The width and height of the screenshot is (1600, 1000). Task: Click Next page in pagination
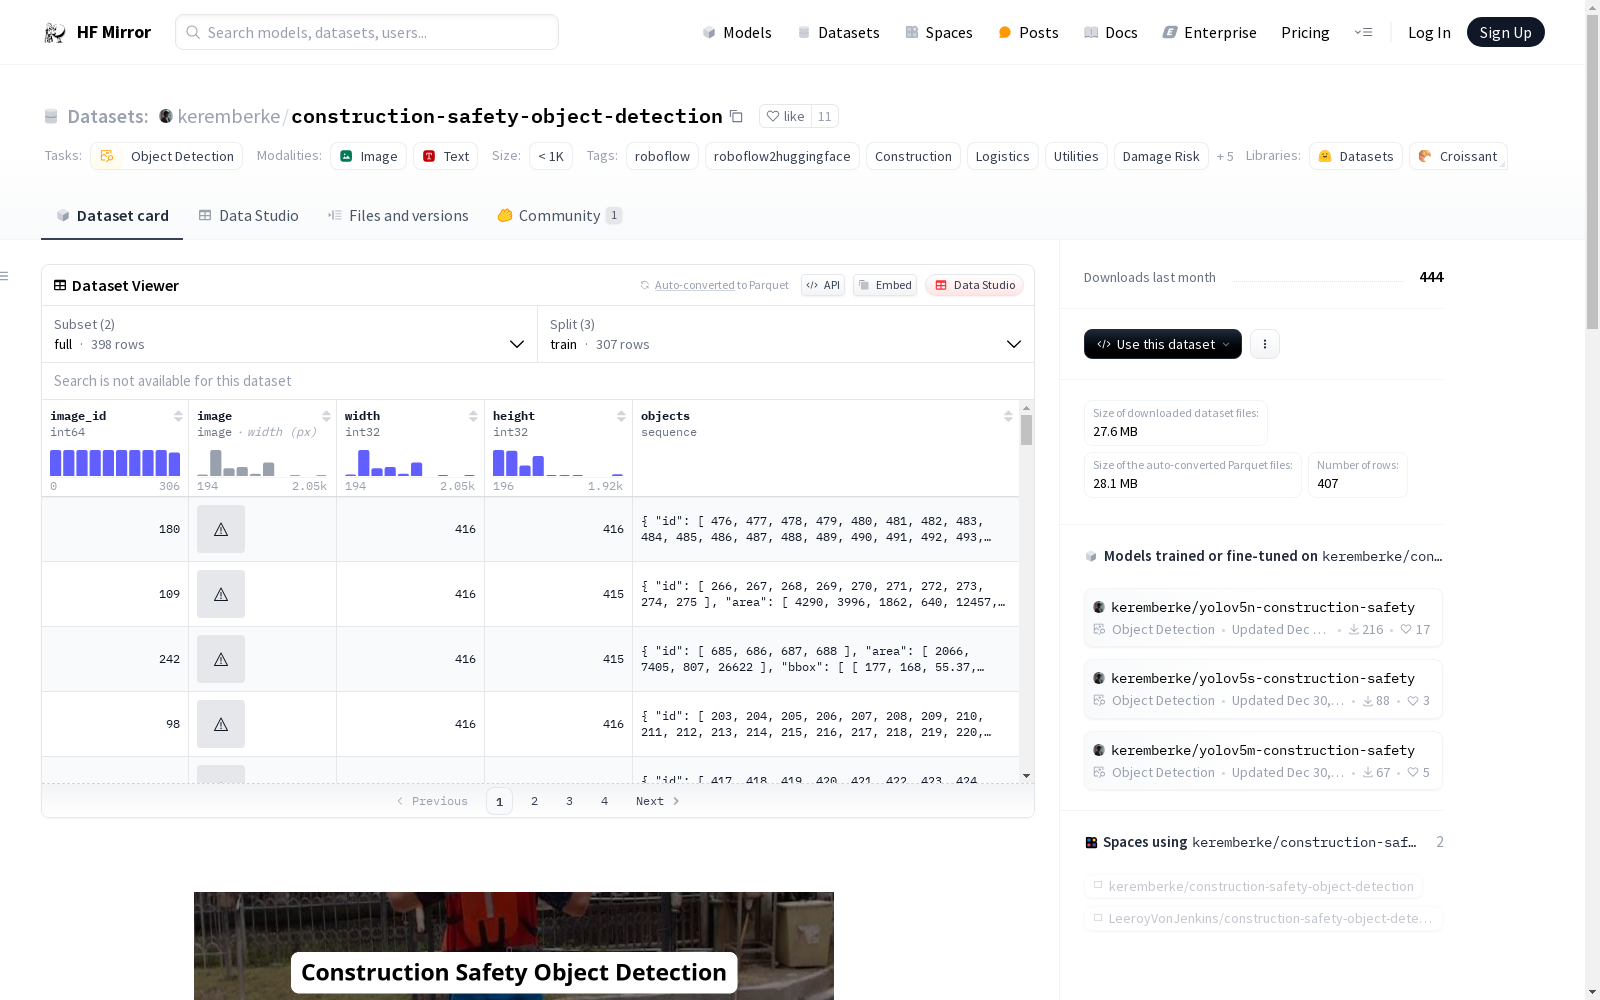658,801
